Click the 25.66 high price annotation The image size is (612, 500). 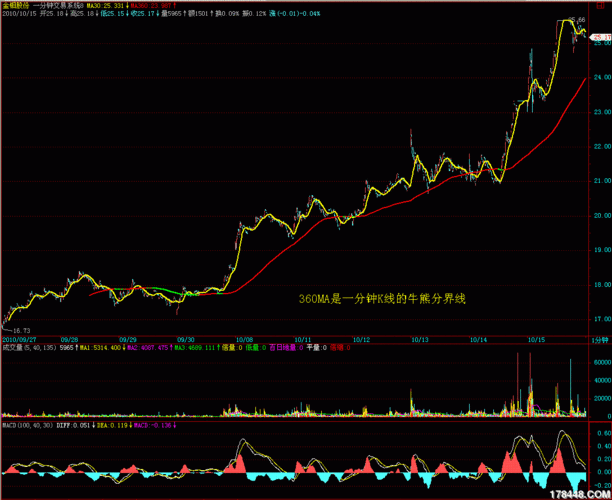pos(576,20)
